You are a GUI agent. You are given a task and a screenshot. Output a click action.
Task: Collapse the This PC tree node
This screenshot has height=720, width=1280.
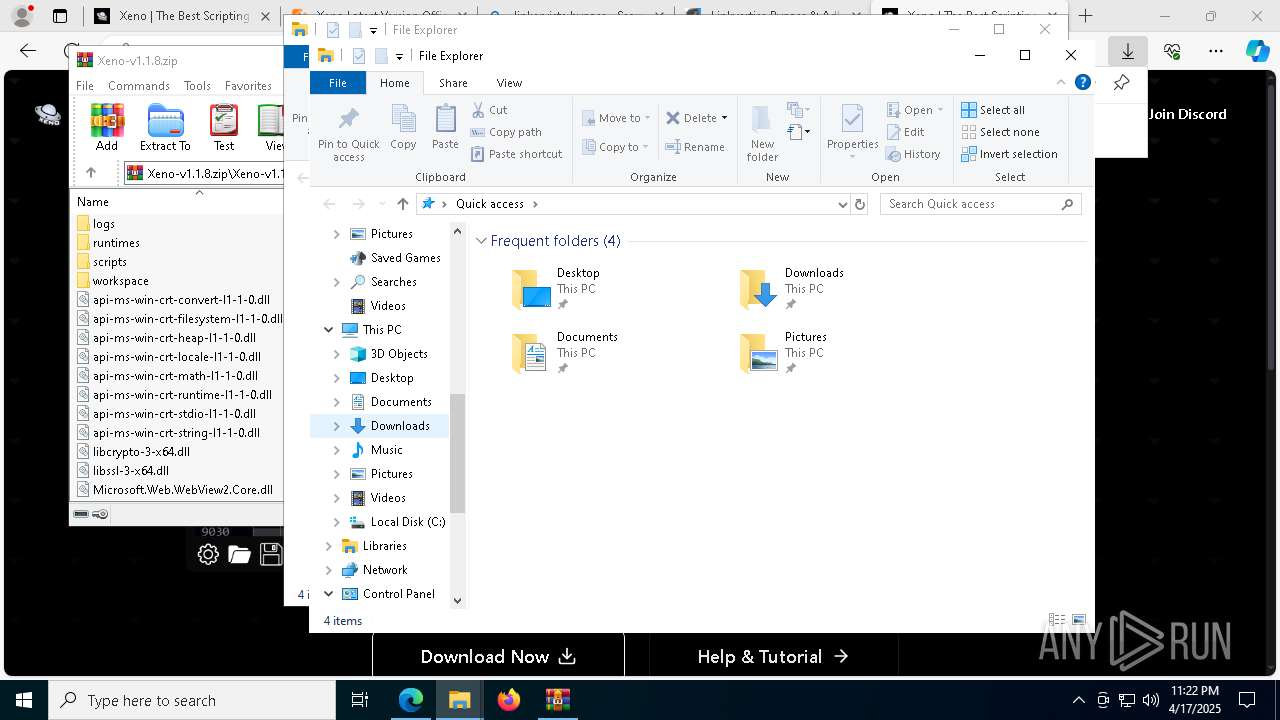(328, 330)
